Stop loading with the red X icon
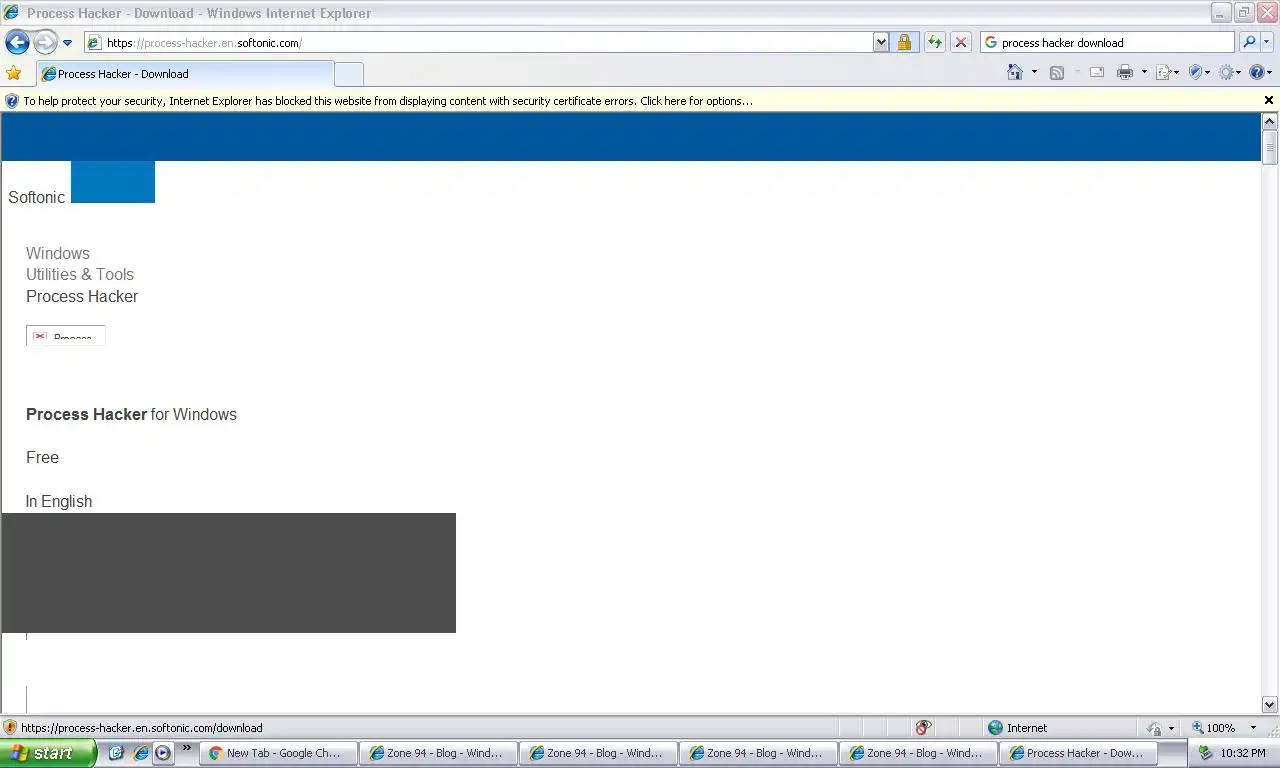The image size is (1280, 768). 961,42
